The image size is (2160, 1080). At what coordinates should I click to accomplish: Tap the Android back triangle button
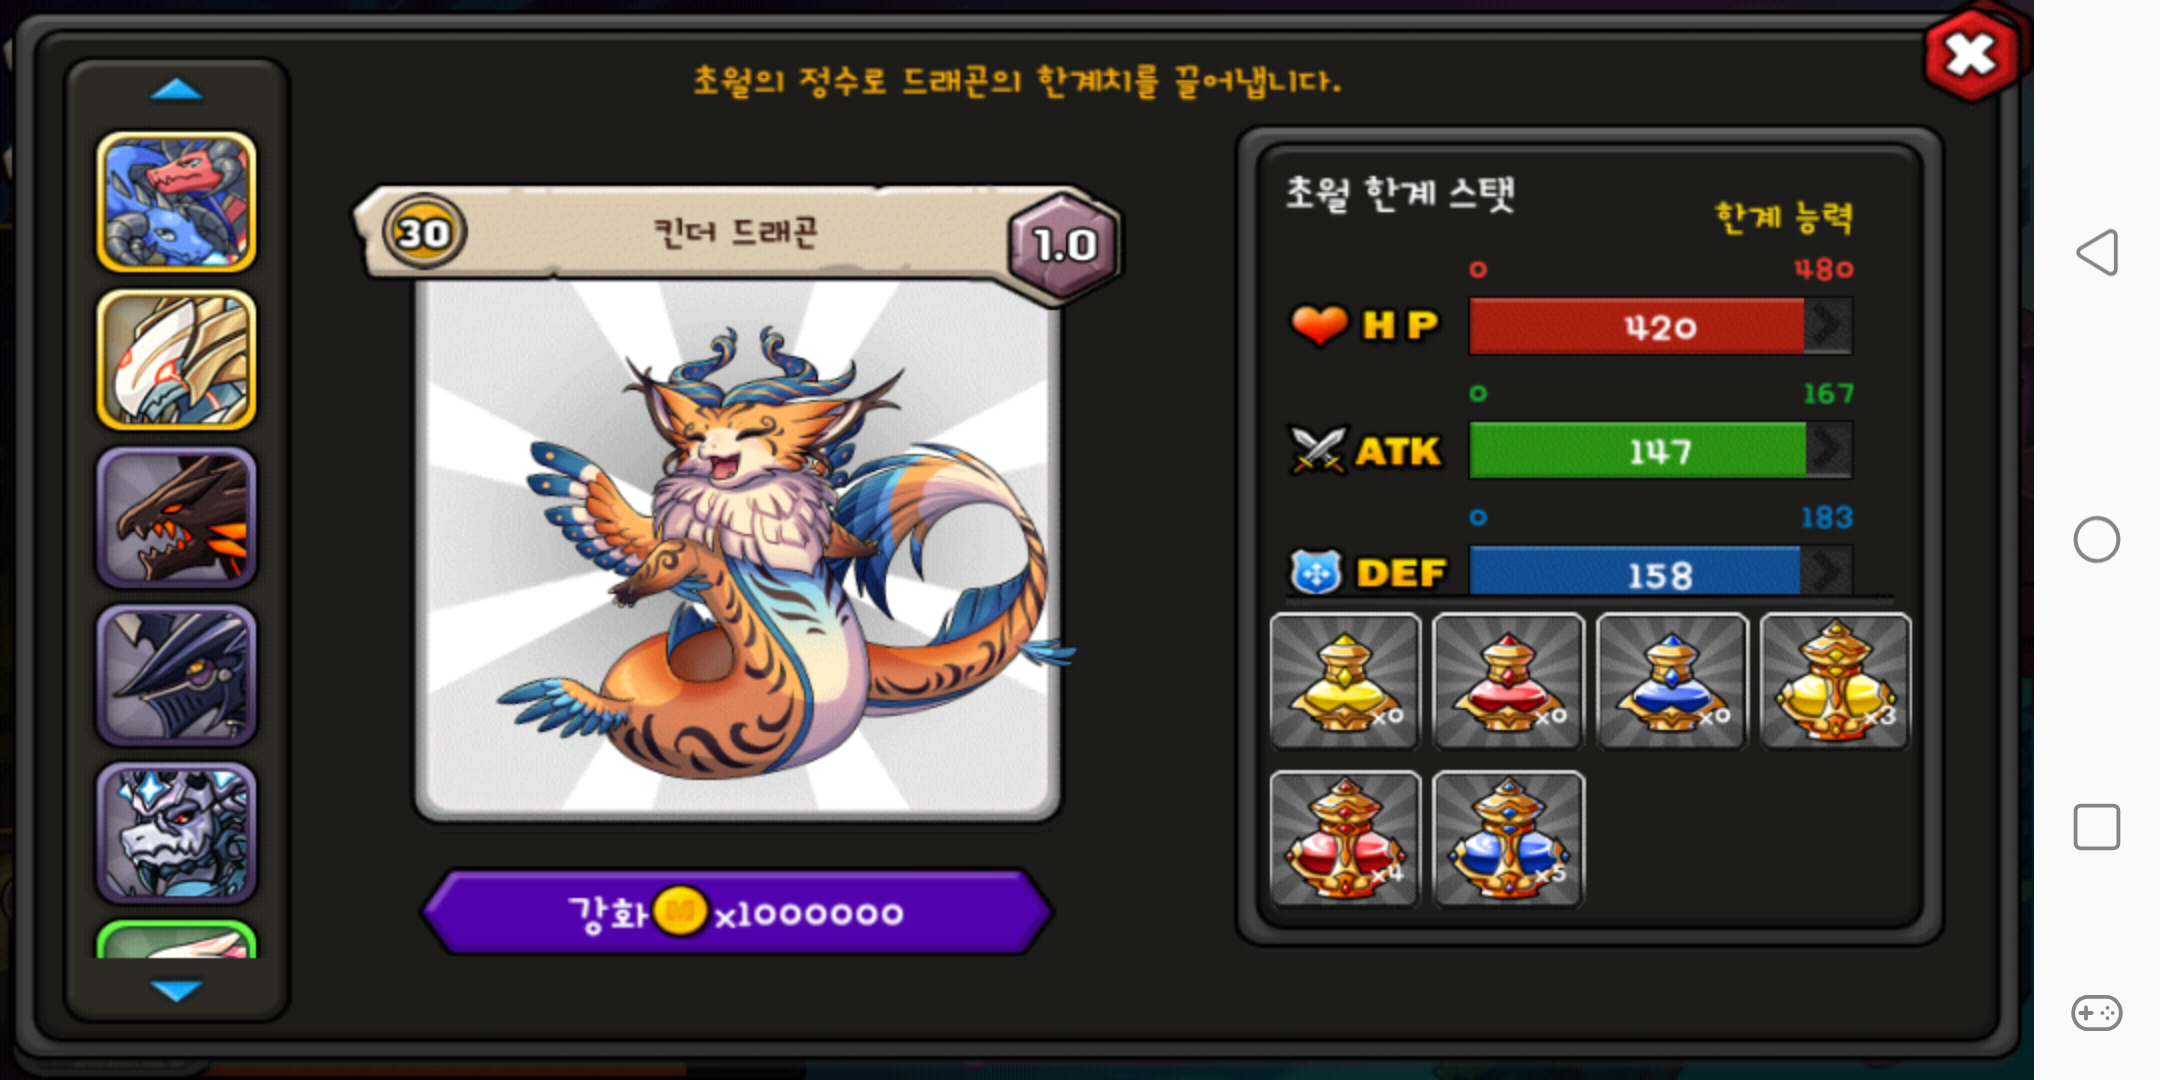2097,252
